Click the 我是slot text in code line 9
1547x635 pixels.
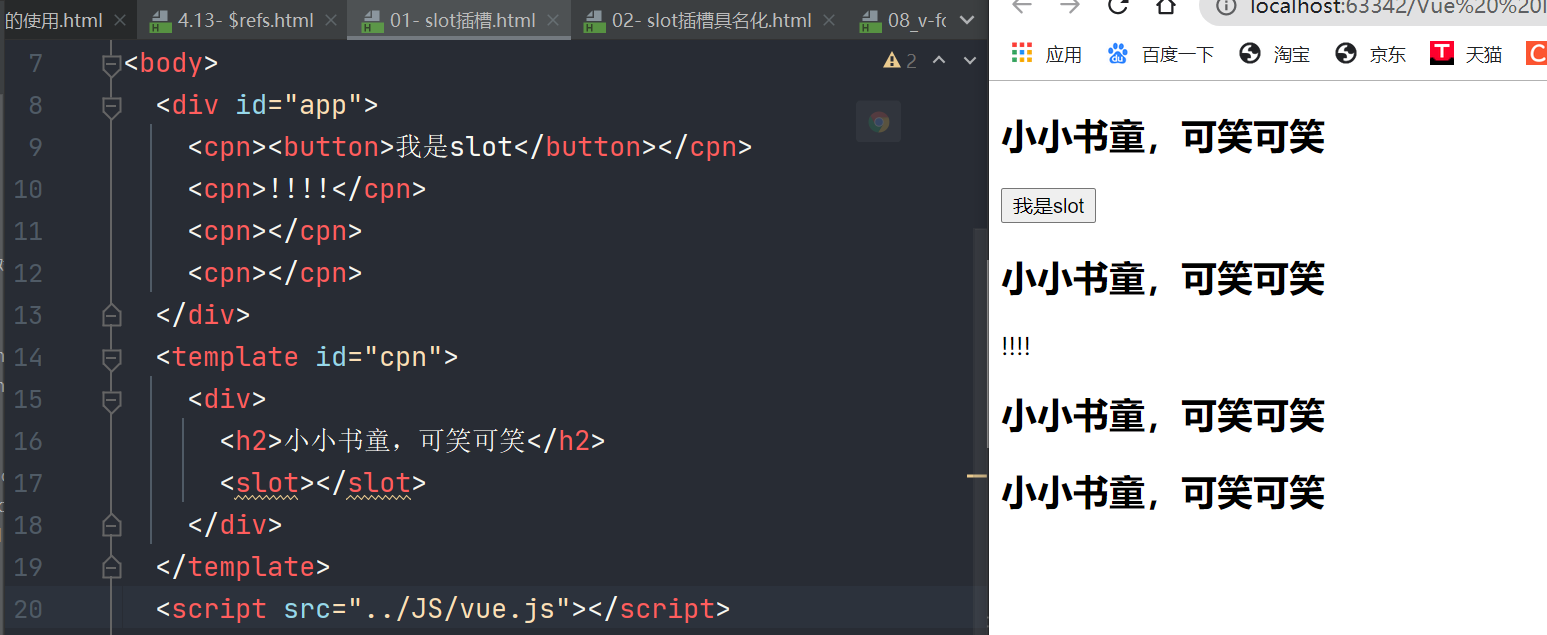click(454, 147)
